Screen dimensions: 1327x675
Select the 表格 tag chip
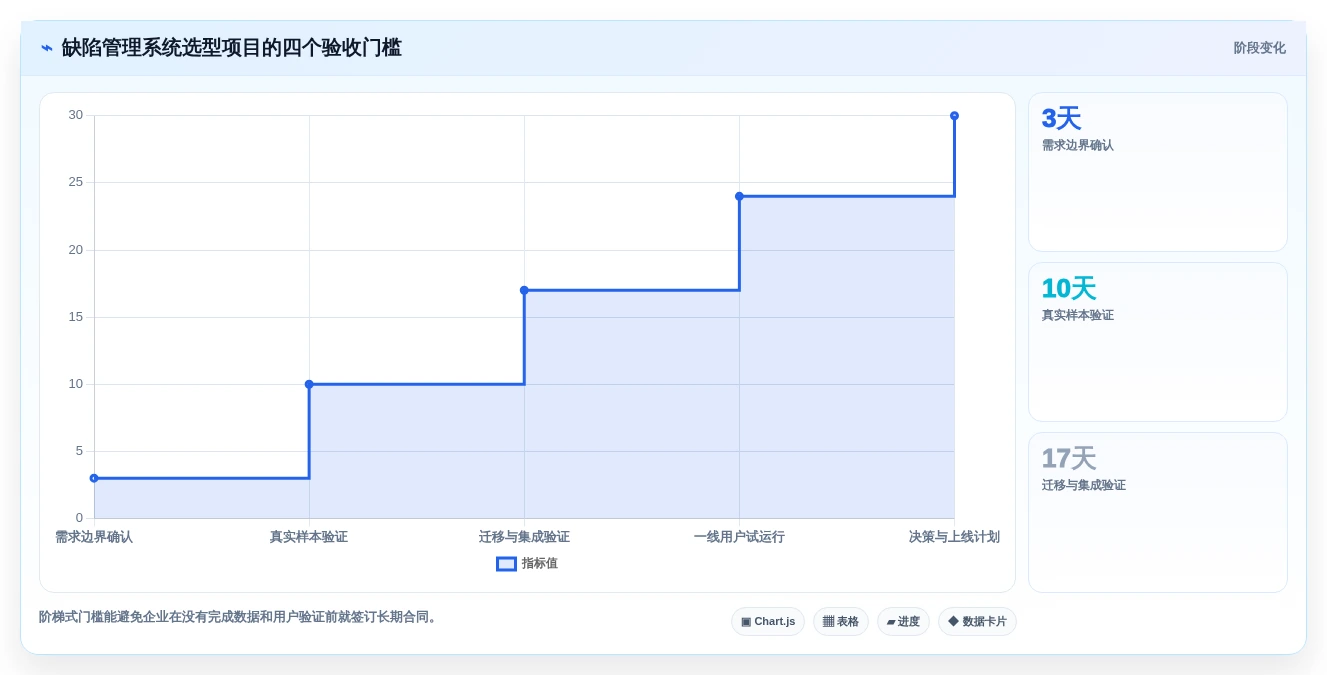point(841,622)
